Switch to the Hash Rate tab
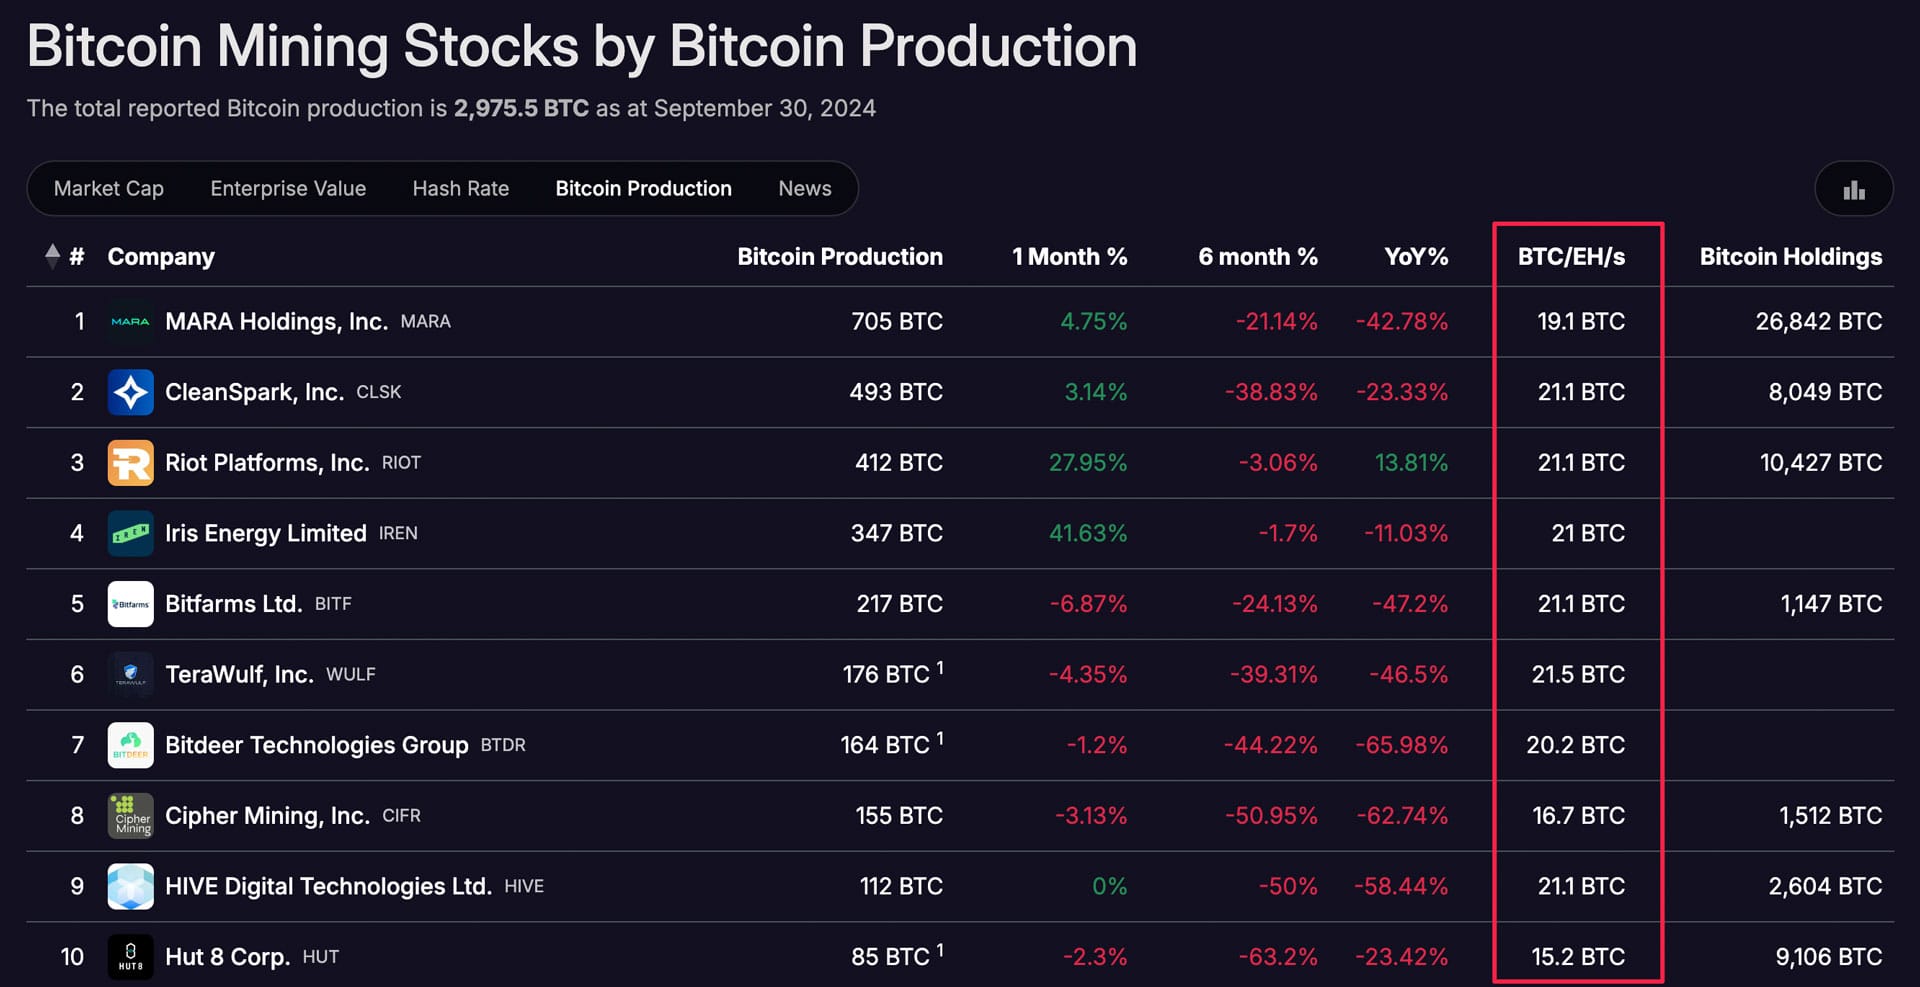The width and height of the screenshot is (1920, 987). tap(460, 189)
